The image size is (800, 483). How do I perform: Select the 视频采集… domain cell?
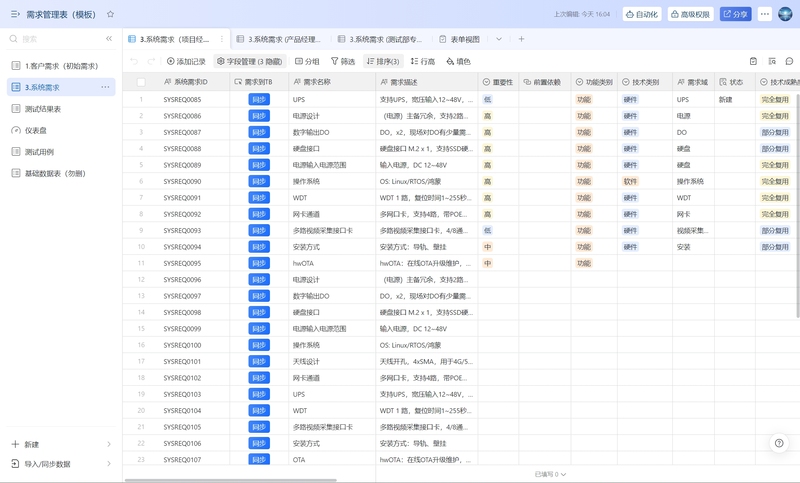click(x=693, y=231)
